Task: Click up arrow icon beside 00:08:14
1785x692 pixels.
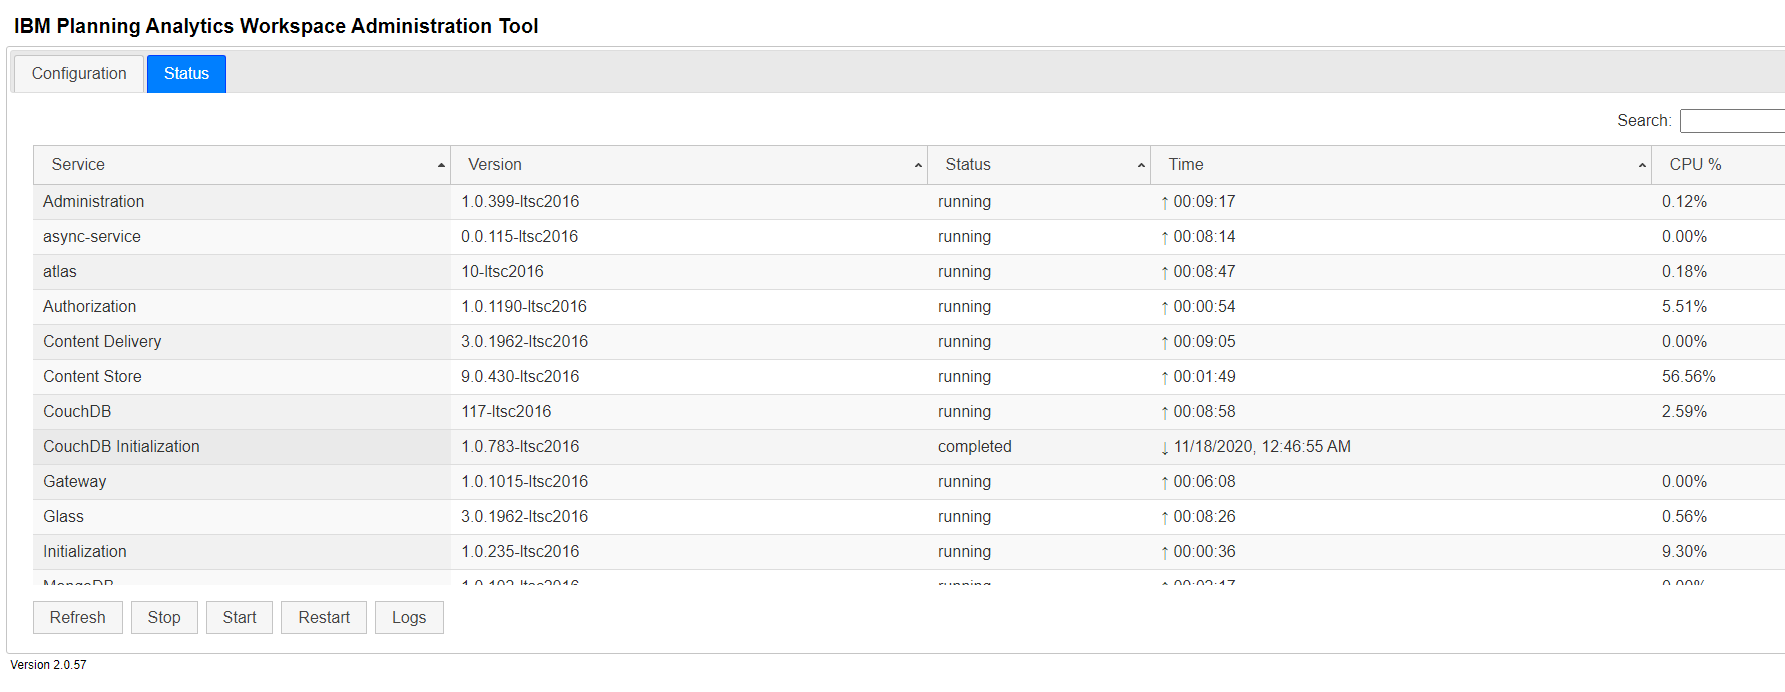Action: pos(1165,238)
